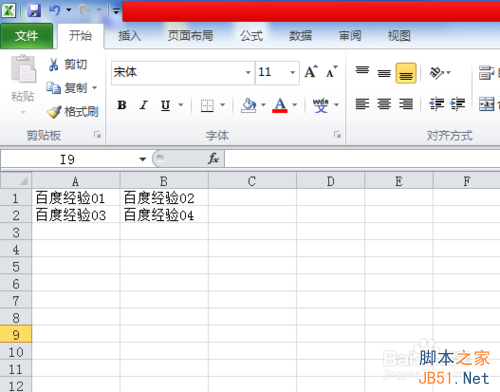
Task: Toggle underline formatting U
Action: tap(165, 105)
